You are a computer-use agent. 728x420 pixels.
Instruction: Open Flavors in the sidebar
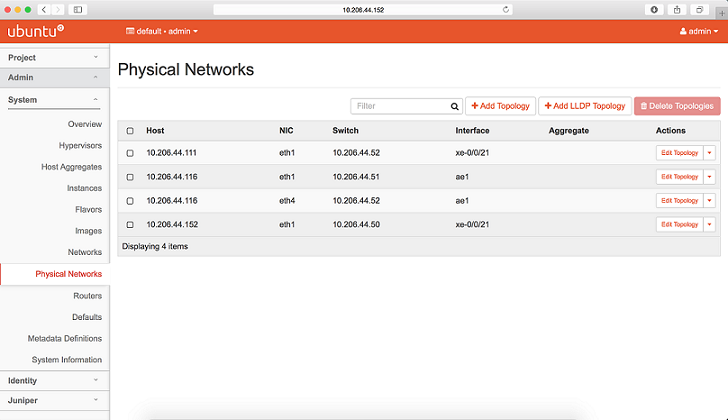pyautogui.click(x=88, y=209)
